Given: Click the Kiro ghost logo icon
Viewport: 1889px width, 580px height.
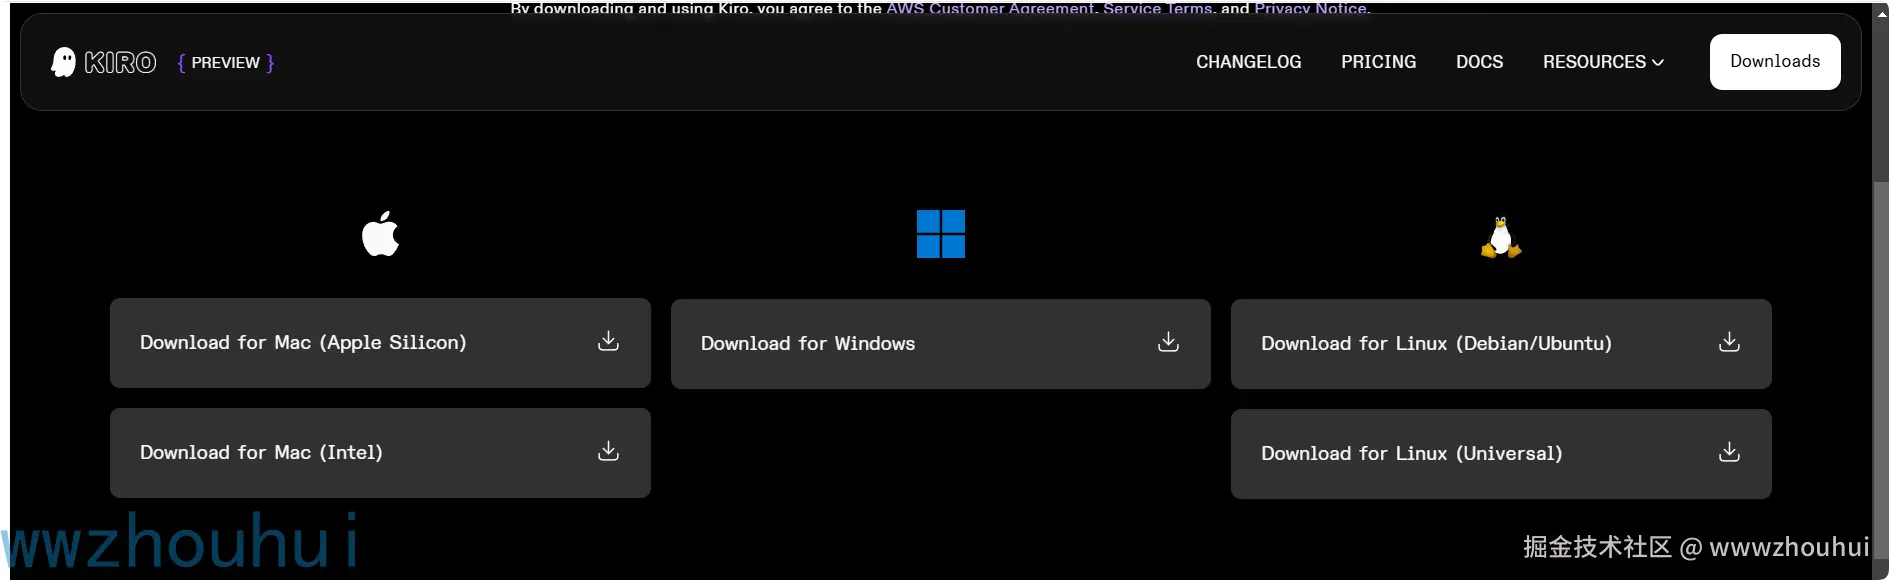Looking at the screenshot, I should [x=63, y=62].
